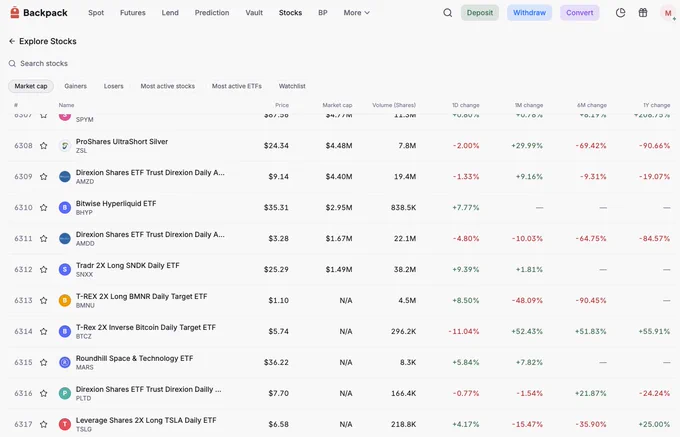This screenshot has width=680, height=437.
Task: Sort by 6M change column header
Action: point(592,105)
